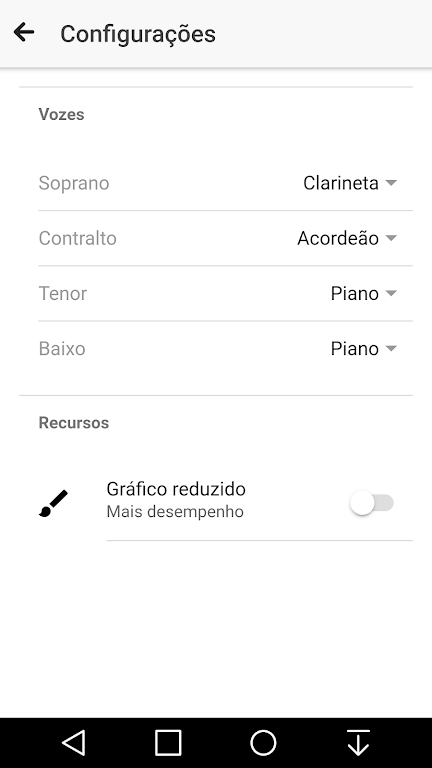Tap the Android home circle button
Image resolution: width=432 pixels, height=768 pixels.
pos(264,743)
